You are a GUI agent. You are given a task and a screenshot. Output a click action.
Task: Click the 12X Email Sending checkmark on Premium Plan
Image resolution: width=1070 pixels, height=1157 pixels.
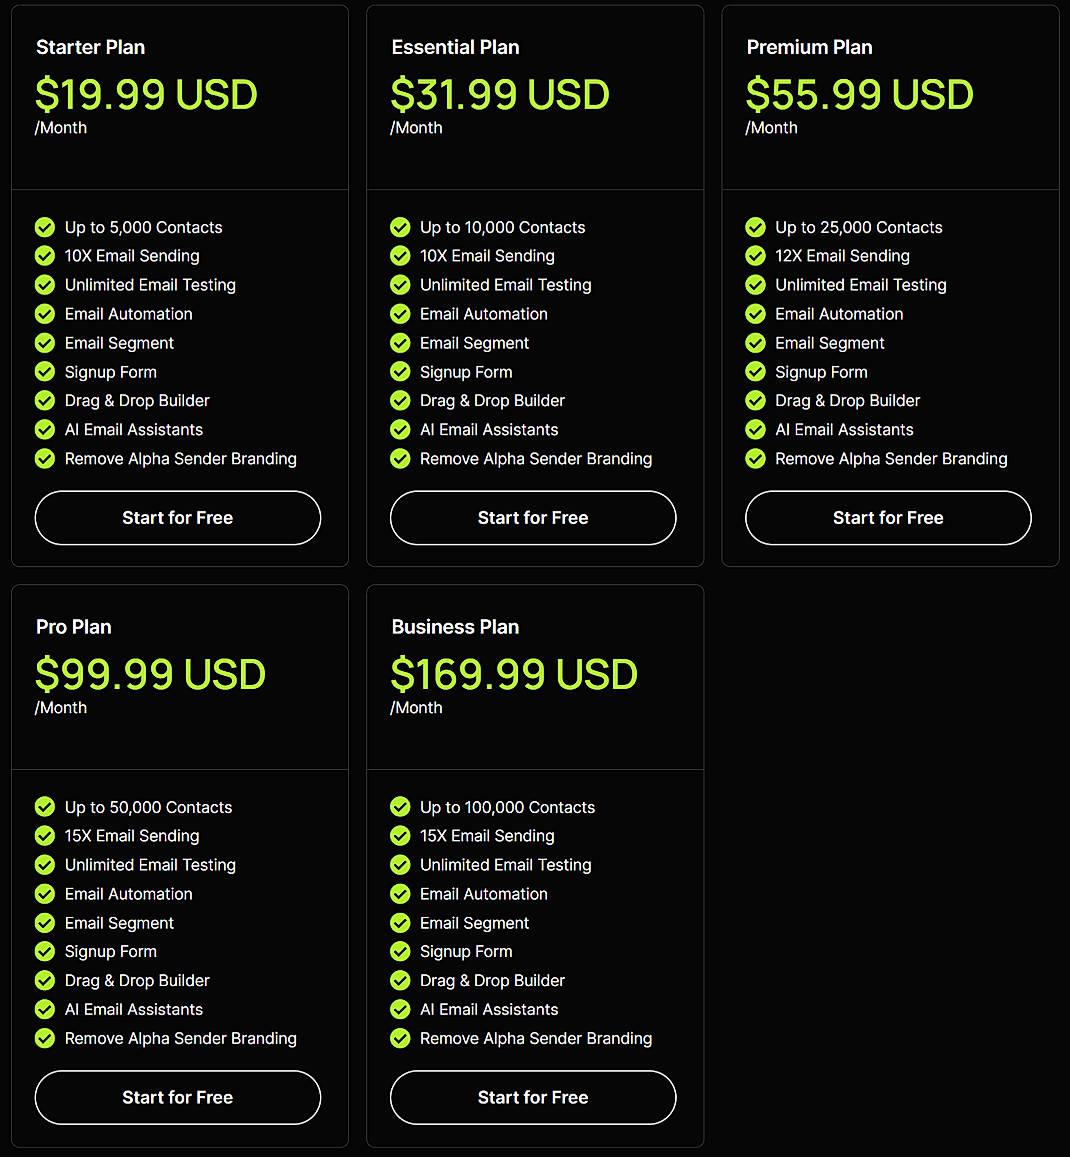755,256
